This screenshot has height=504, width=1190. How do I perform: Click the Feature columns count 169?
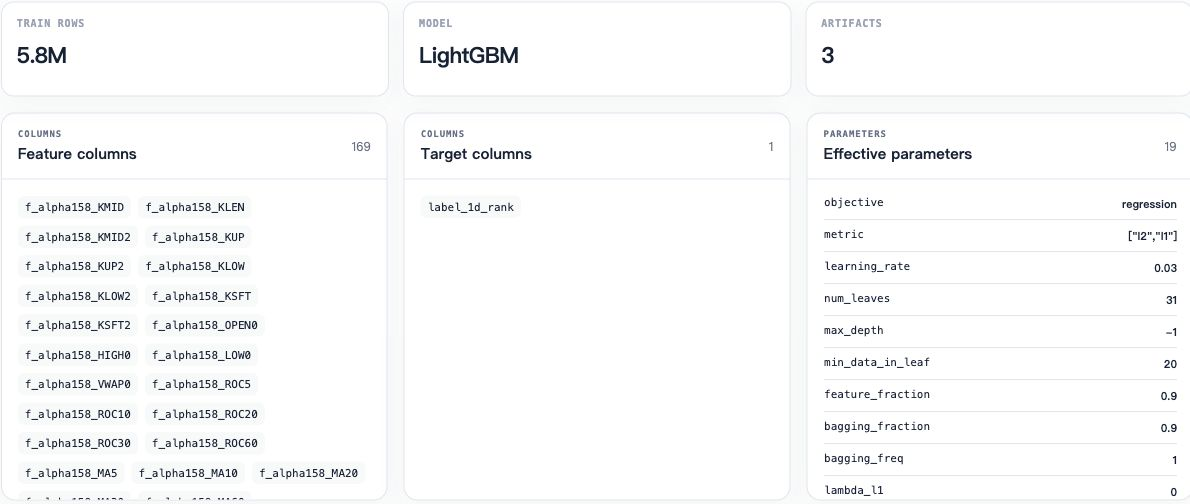(360, 146)
